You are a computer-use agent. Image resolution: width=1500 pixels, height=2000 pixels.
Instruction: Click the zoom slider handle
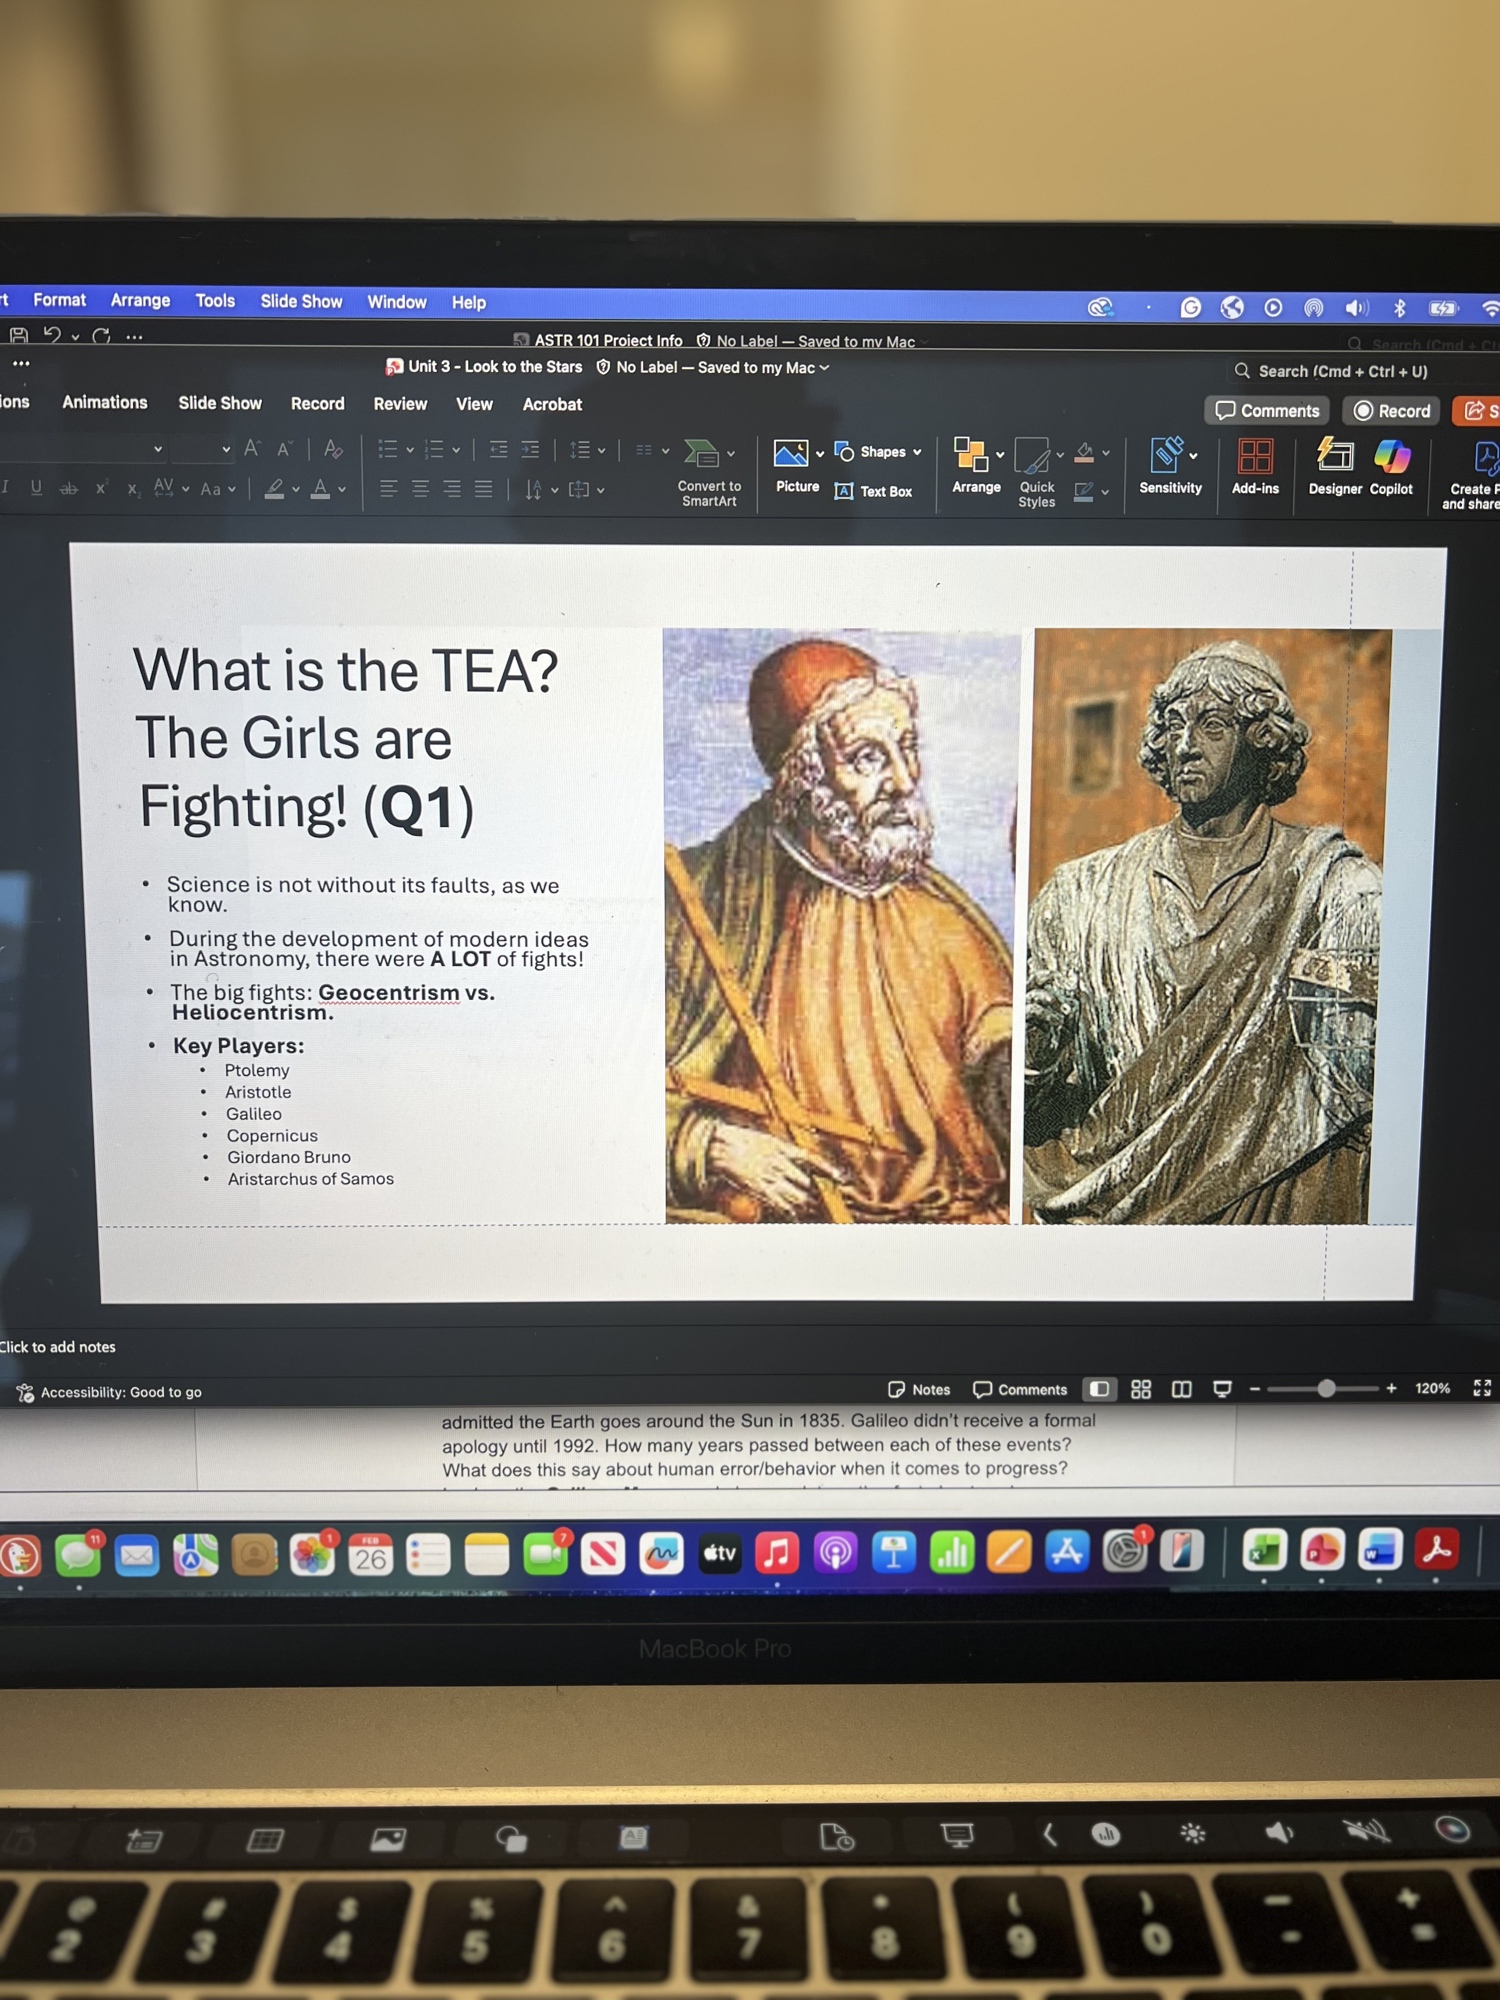pos(1326,1389)
